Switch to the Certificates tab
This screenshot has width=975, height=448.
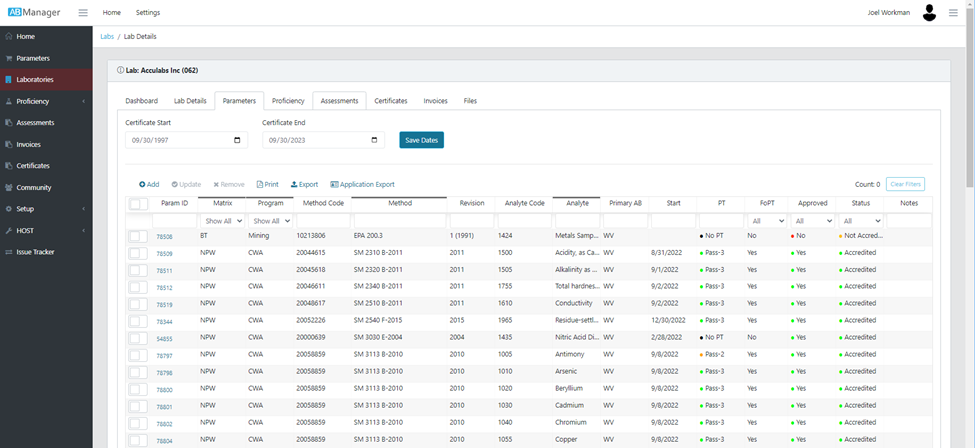pyautogui.click(x=390, y=101)
